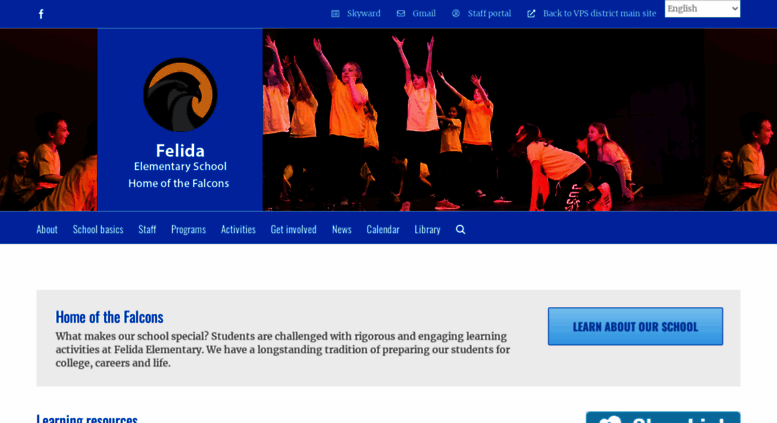Open the Facebook icon link
Screen dimensions: 777x423
tap(41, 14)
